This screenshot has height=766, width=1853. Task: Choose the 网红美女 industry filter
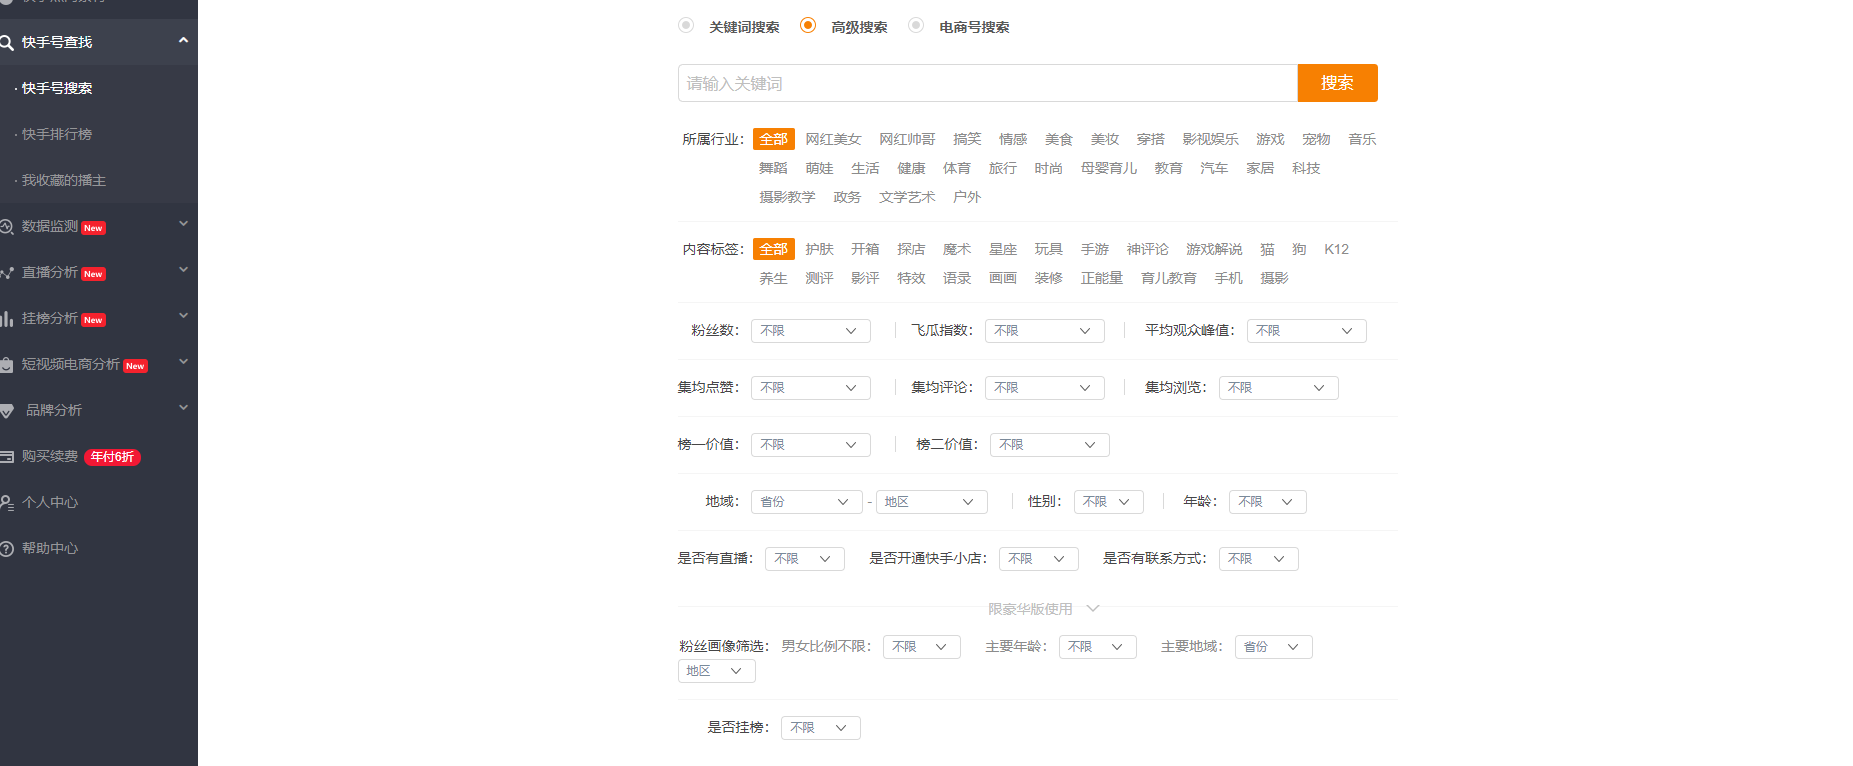(x=833, y=139)
